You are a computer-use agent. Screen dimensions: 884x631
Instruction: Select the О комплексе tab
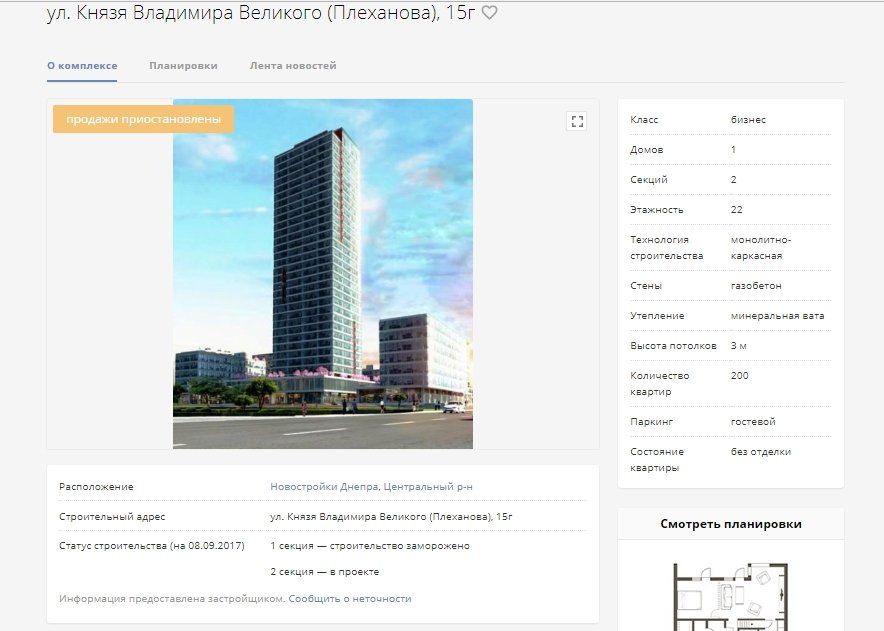click(x=82, y=66)
